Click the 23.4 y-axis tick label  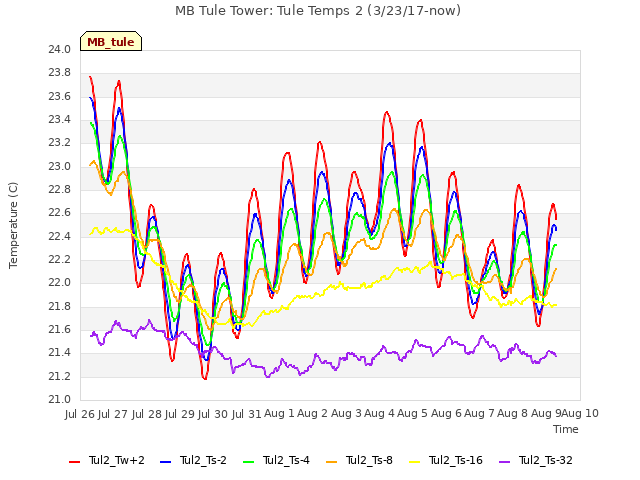(60, 120)
